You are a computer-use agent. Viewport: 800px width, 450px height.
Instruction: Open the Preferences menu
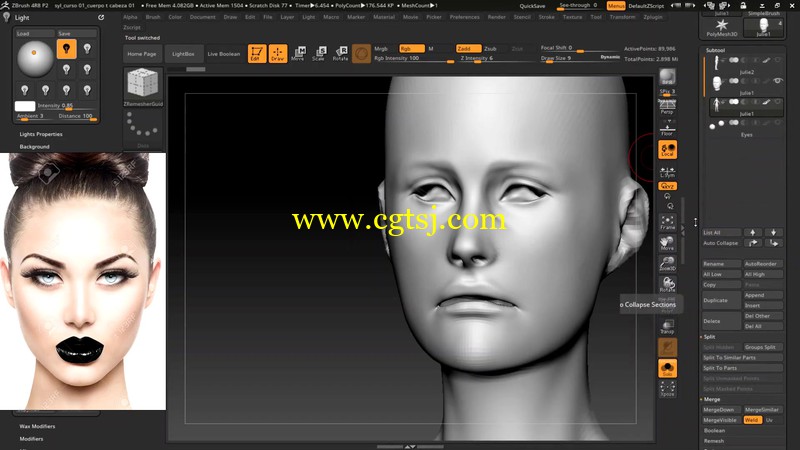(x=464, y=17)
